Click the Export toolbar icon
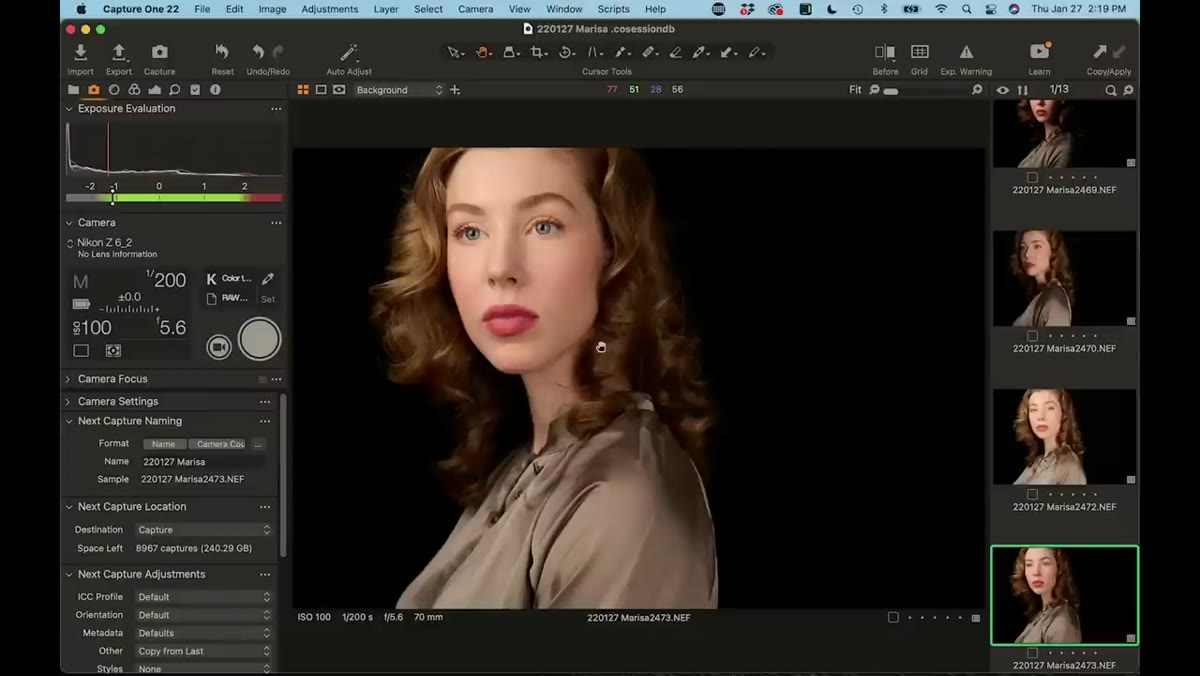The width and height of the screenshot is (1200, 676). point(119,52)
